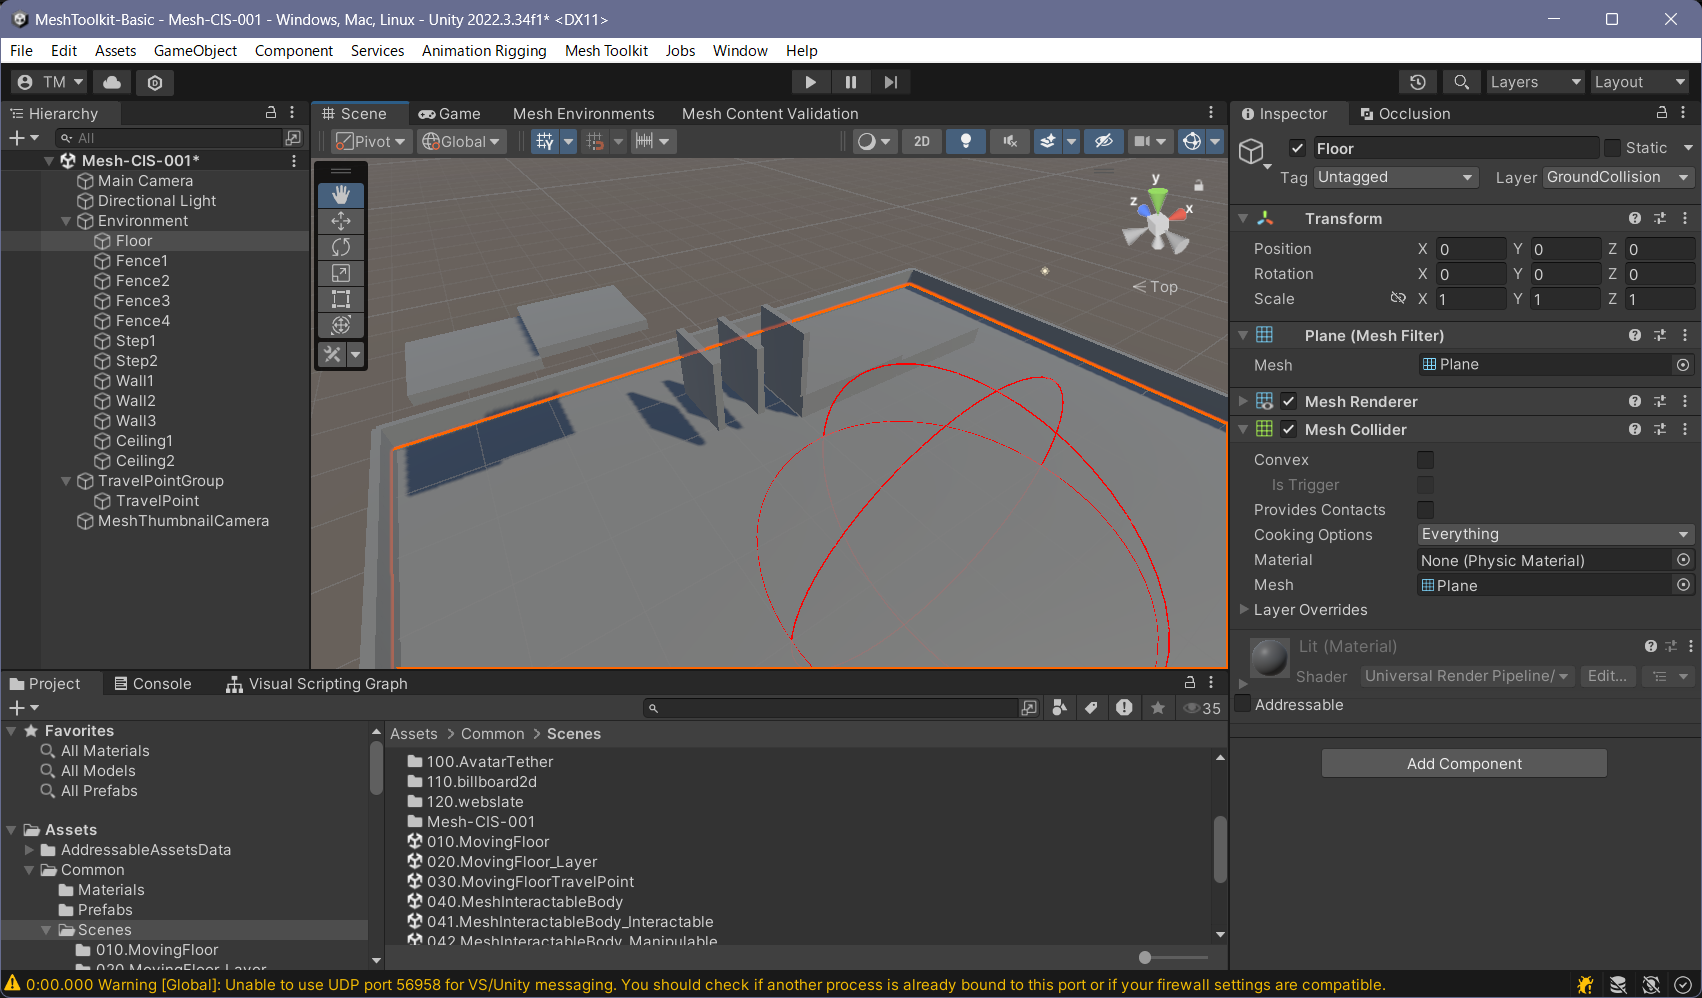
Task: Select the Rotate tool
Action: [341, 247]
